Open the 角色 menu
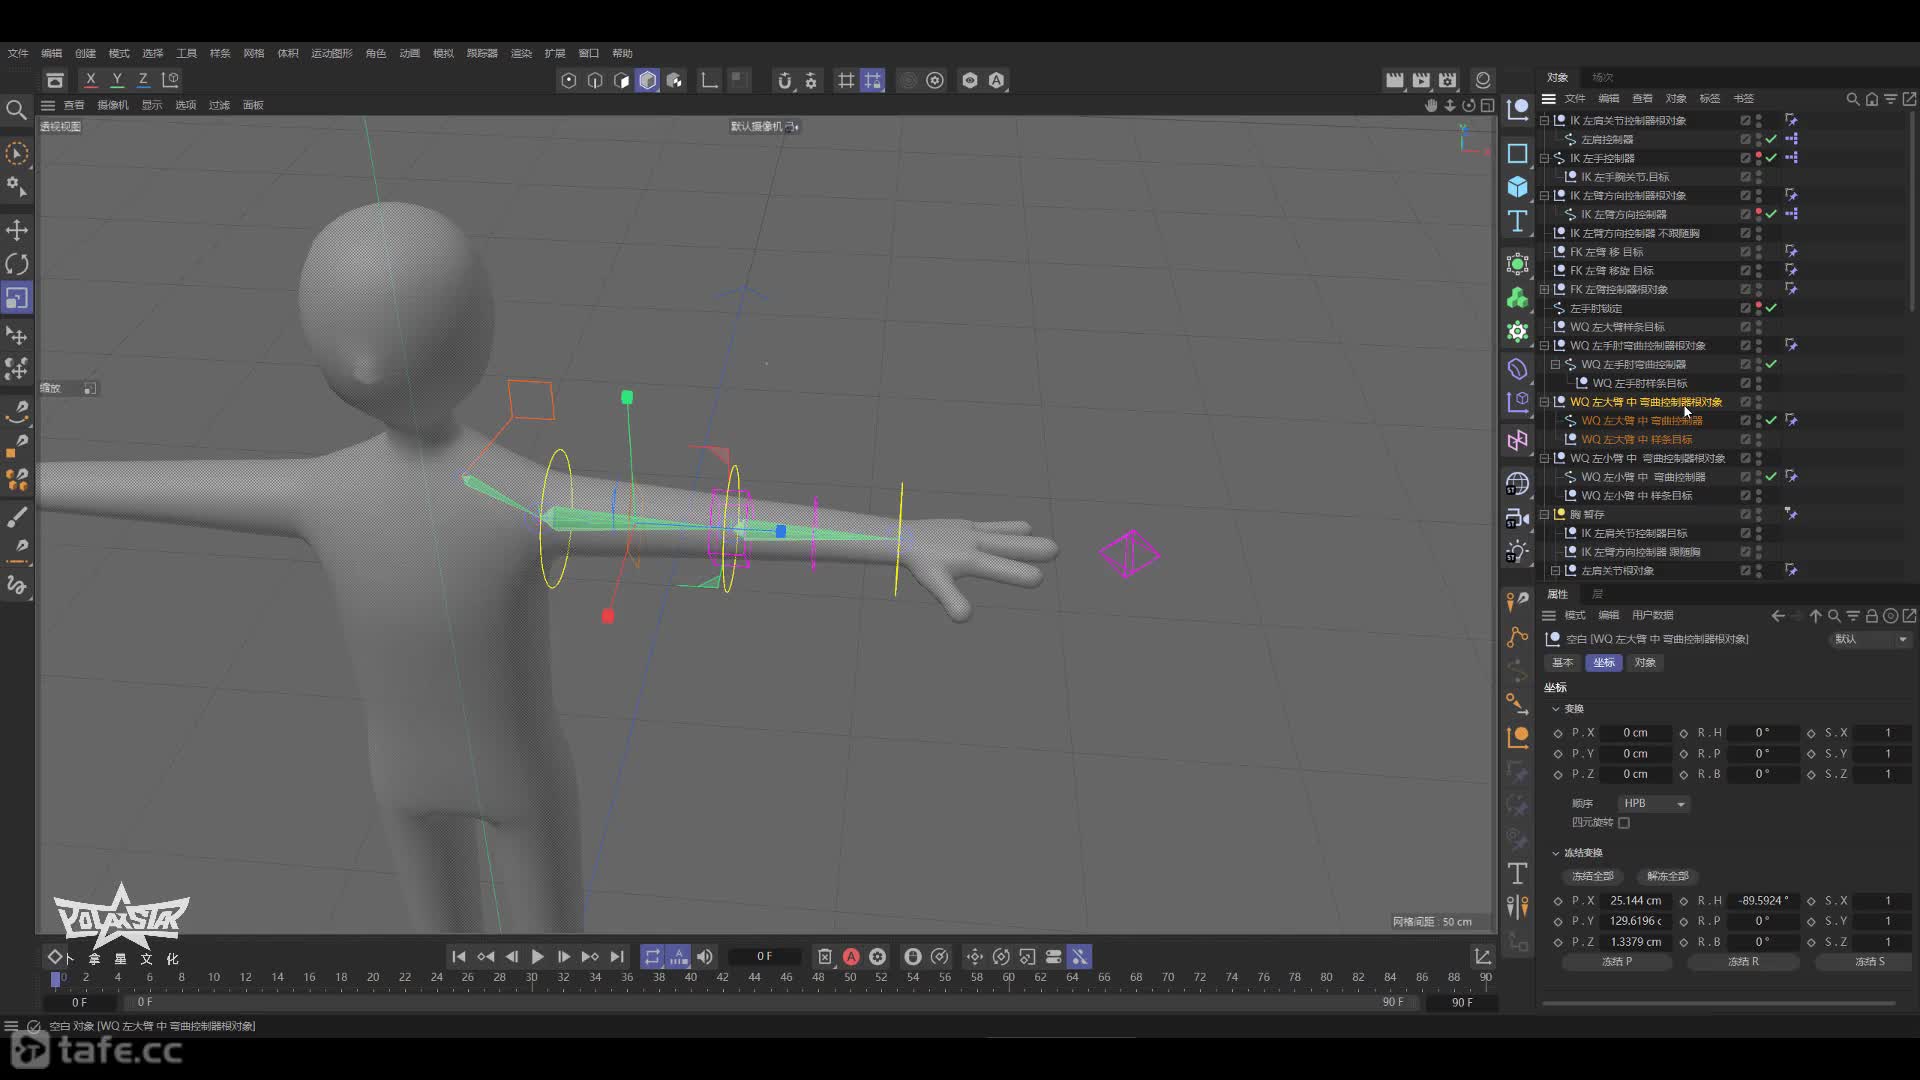 click(x=376, y=53)
